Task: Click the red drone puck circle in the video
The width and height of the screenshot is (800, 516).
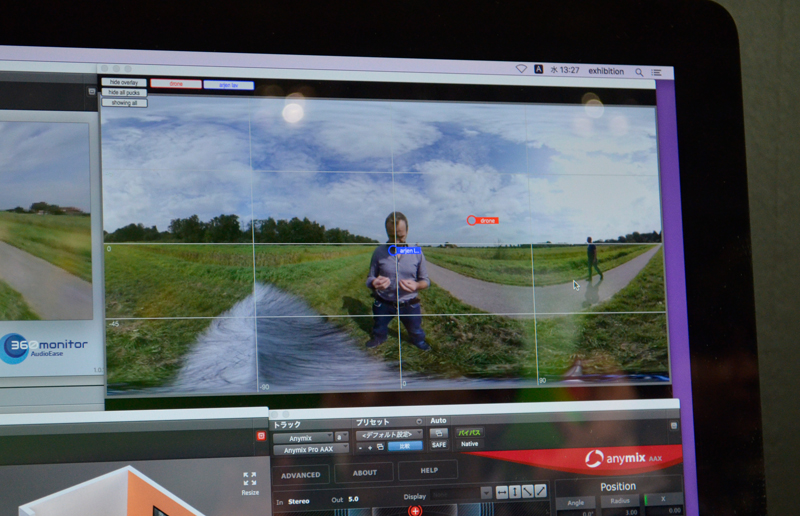Action: click(x=471, y=220)
